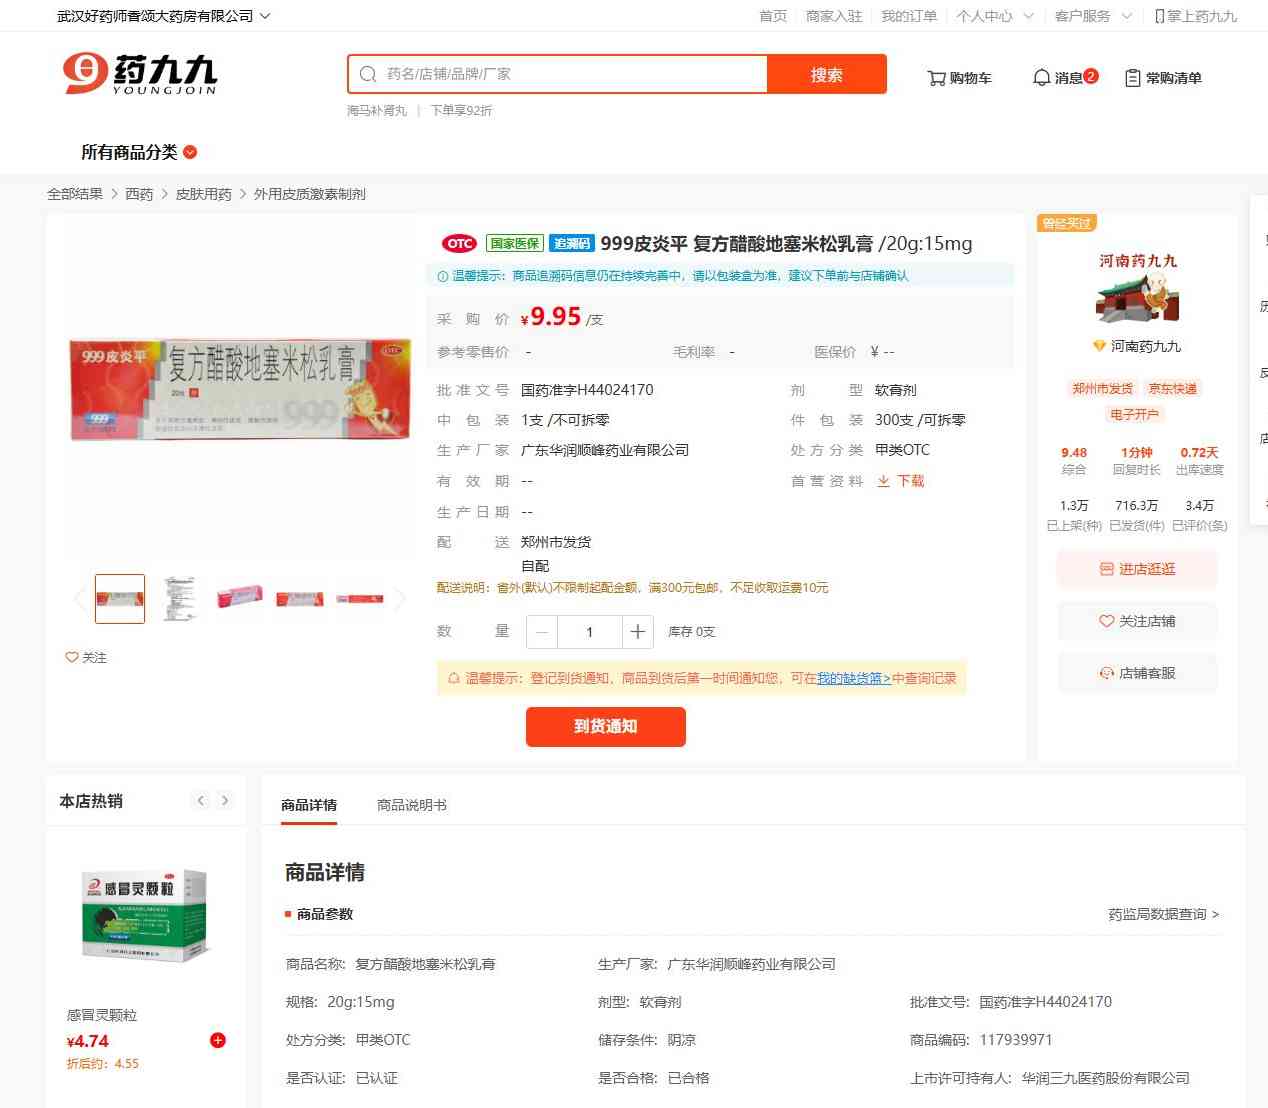Open the 我的缺货篮 link

[x=854, y=678]
